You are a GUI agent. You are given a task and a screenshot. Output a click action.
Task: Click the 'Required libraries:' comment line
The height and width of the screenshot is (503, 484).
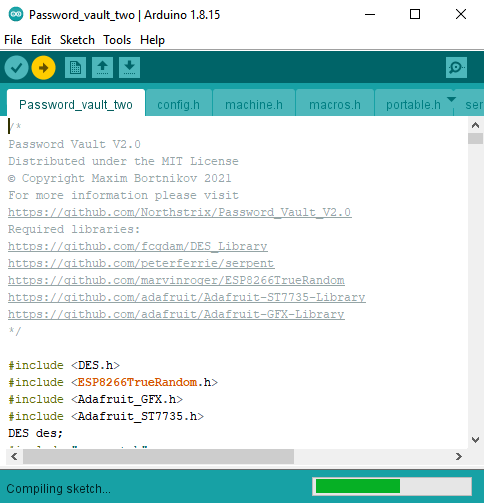point(74,229)
